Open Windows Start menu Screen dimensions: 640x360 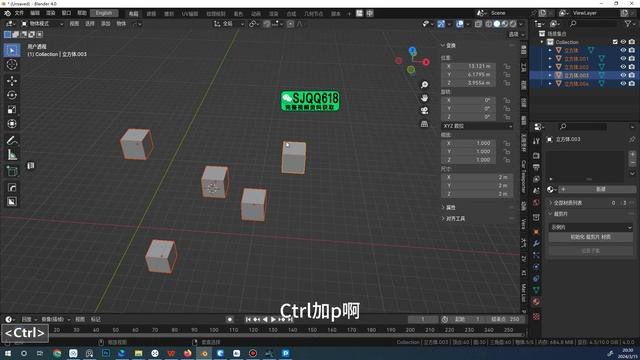click(x=7, y=353)
